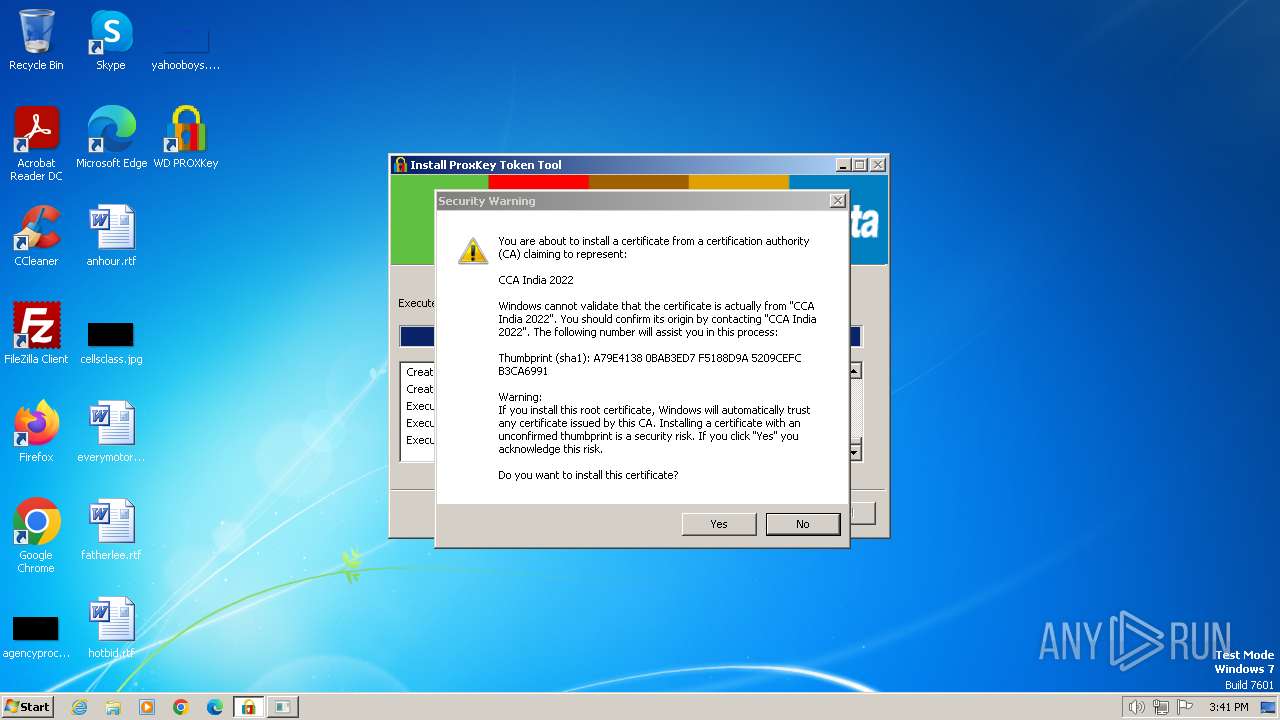Open Windows Explorer folder in taskbar
The image size is (1280, 720).
pos(113,707)
